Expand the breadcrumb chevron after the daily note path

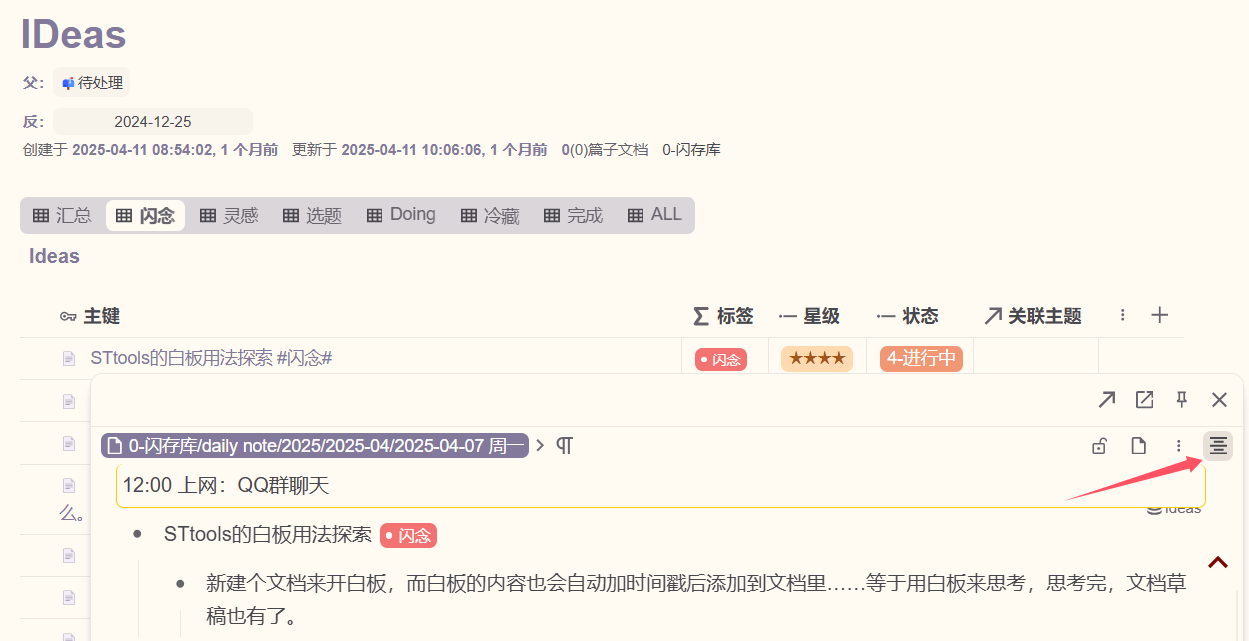(x=540, y=446)
